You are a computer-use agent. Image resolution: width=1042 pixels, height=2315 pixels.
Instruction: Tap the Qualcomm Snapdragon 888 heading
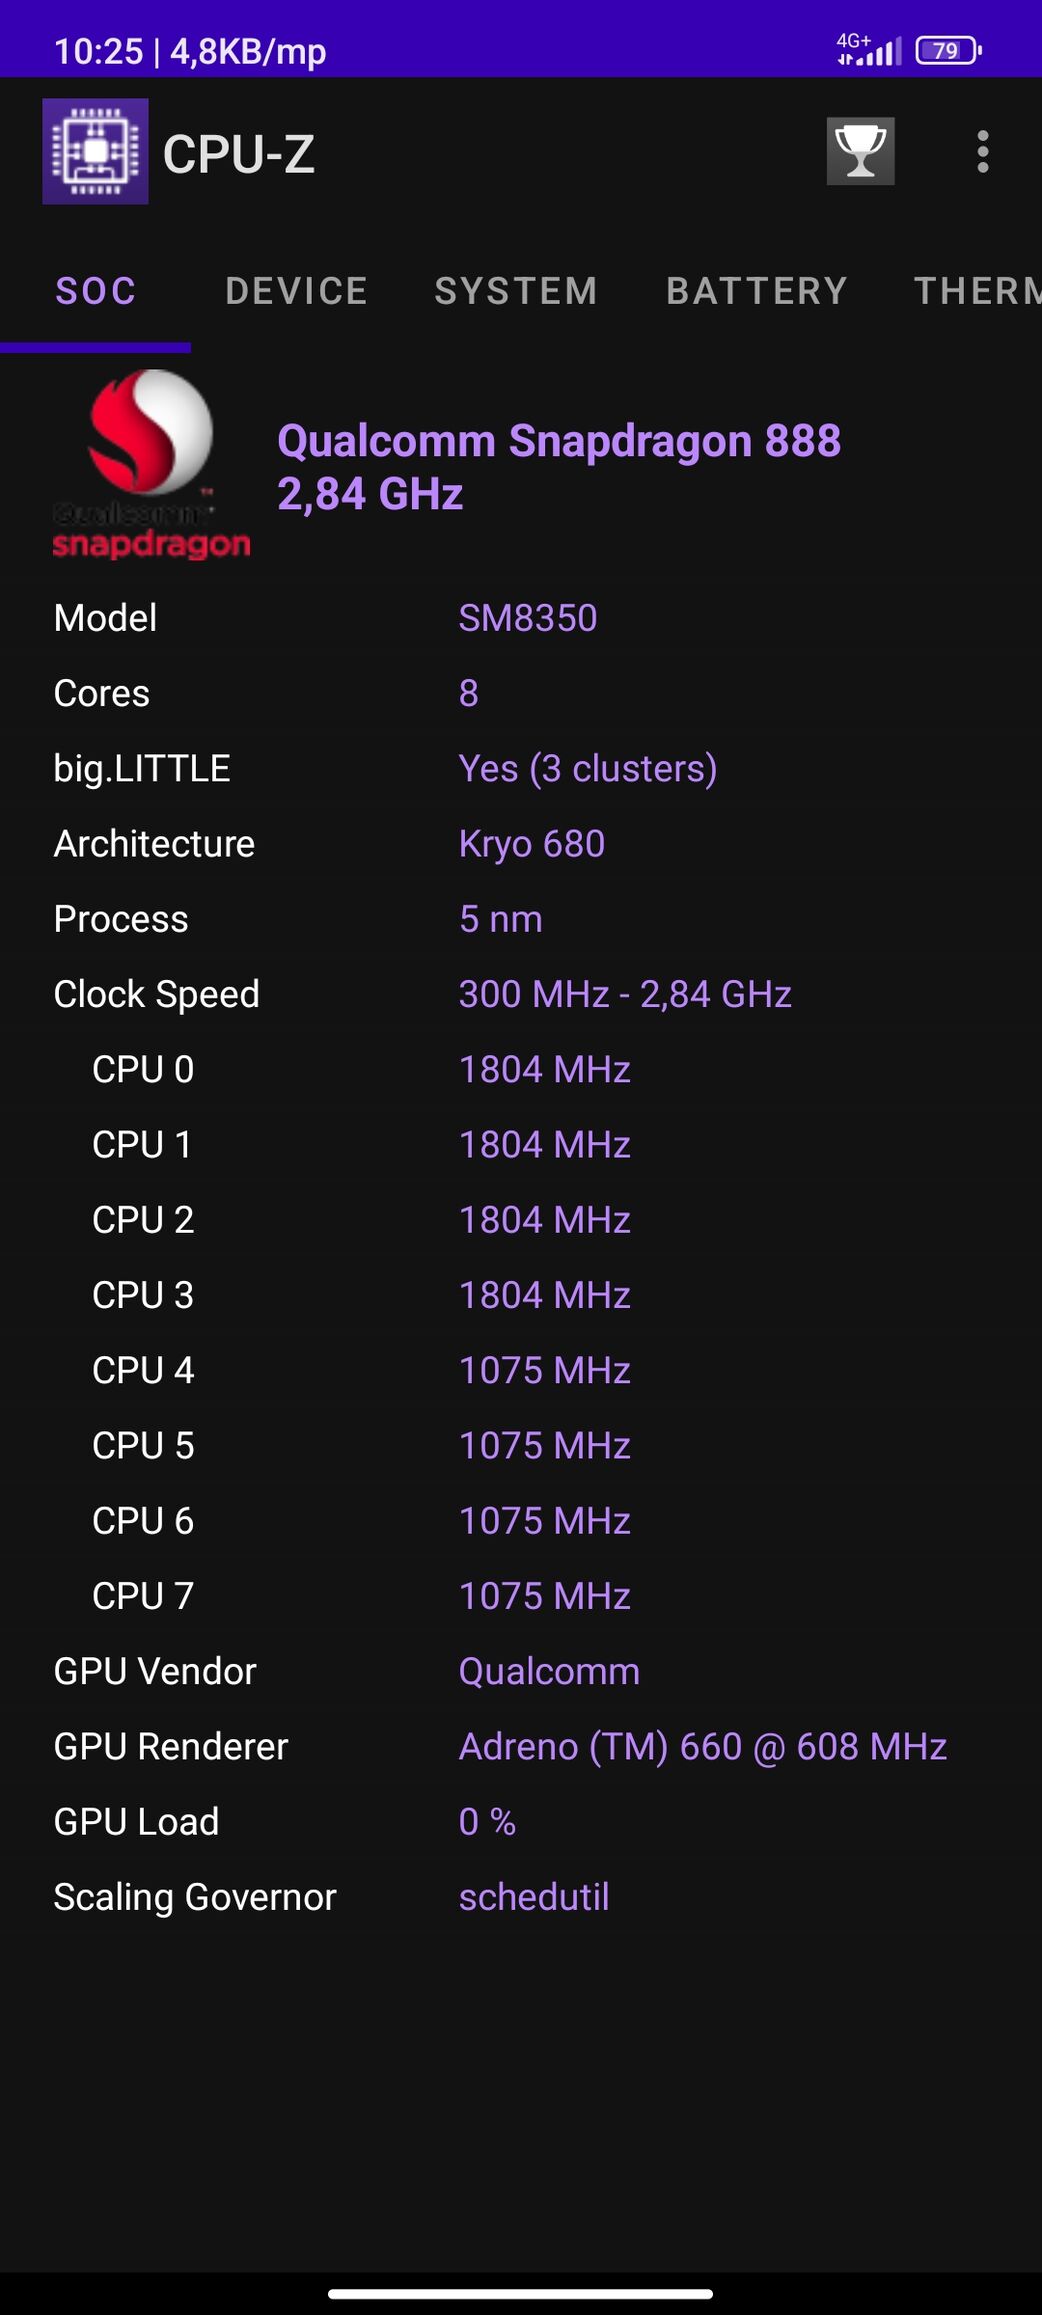[559, 441]
